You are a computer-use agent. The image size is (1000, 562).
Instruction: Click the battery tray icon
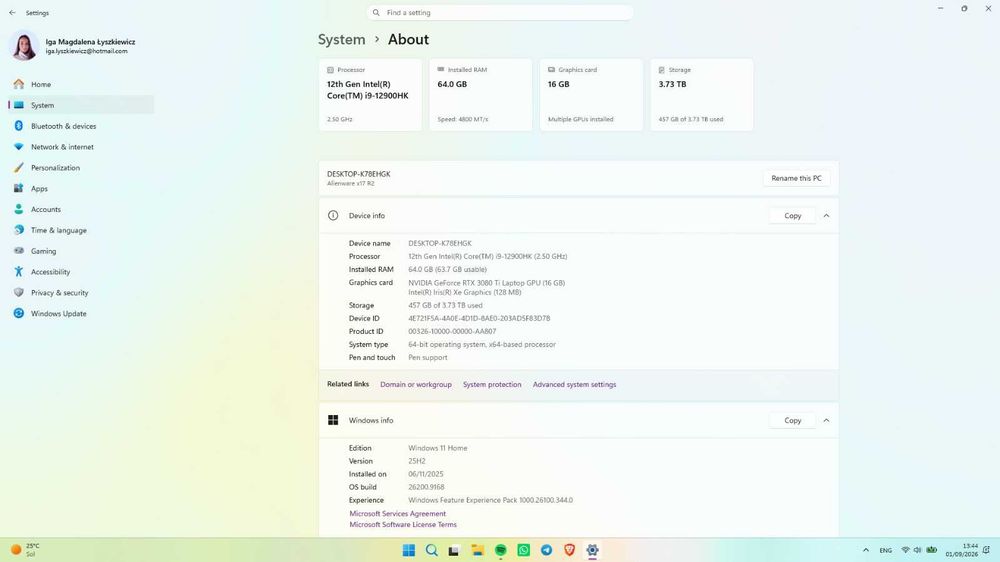click(x=932, y=550)
